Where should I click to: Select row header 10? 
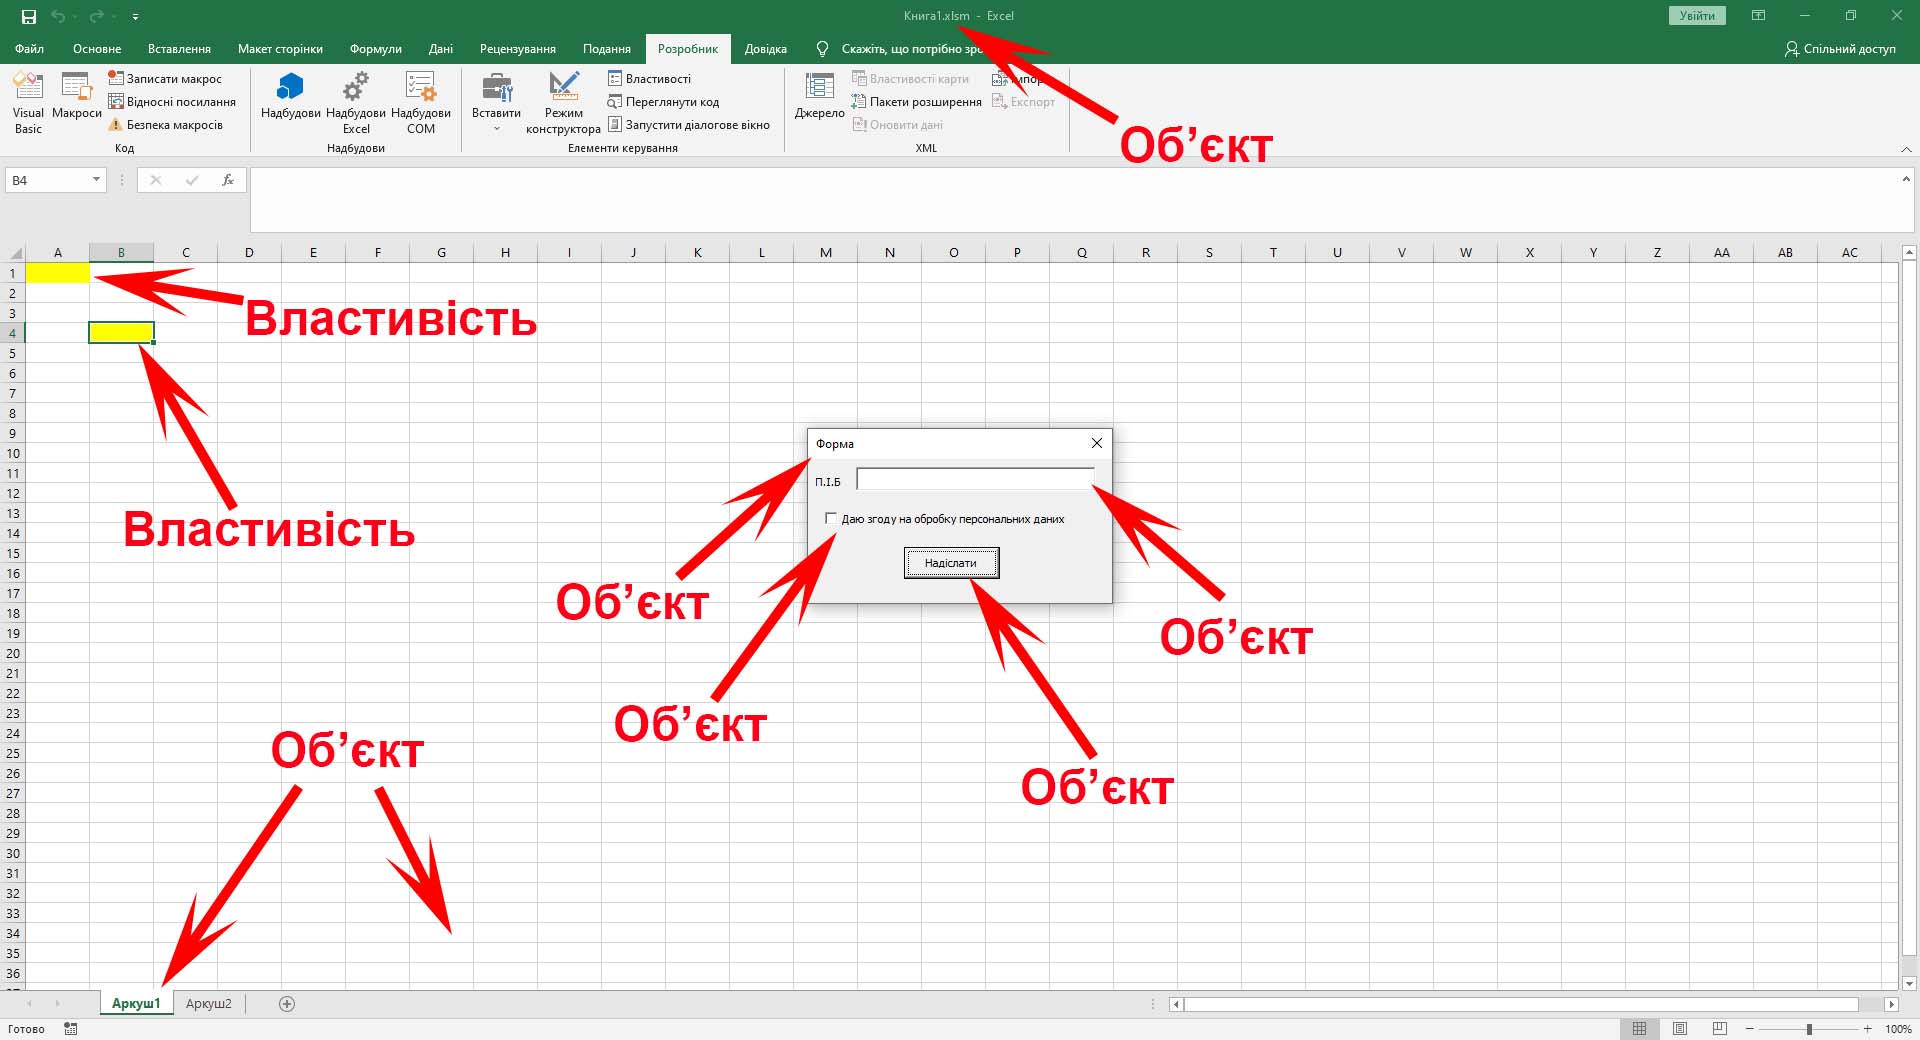[x=13, y=453]
